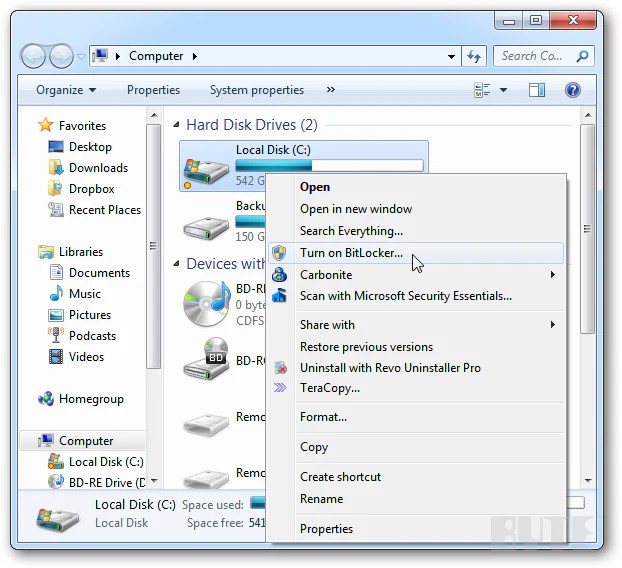Open Help with the question mark icon
622x568 pixels.
point(572,90)
